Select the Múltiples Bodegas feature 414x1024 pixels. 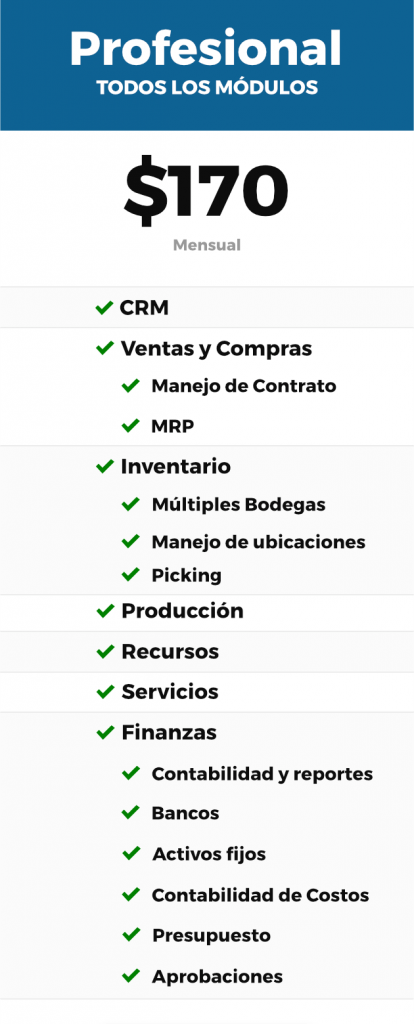pyautogui.click(x=238, y=505)
